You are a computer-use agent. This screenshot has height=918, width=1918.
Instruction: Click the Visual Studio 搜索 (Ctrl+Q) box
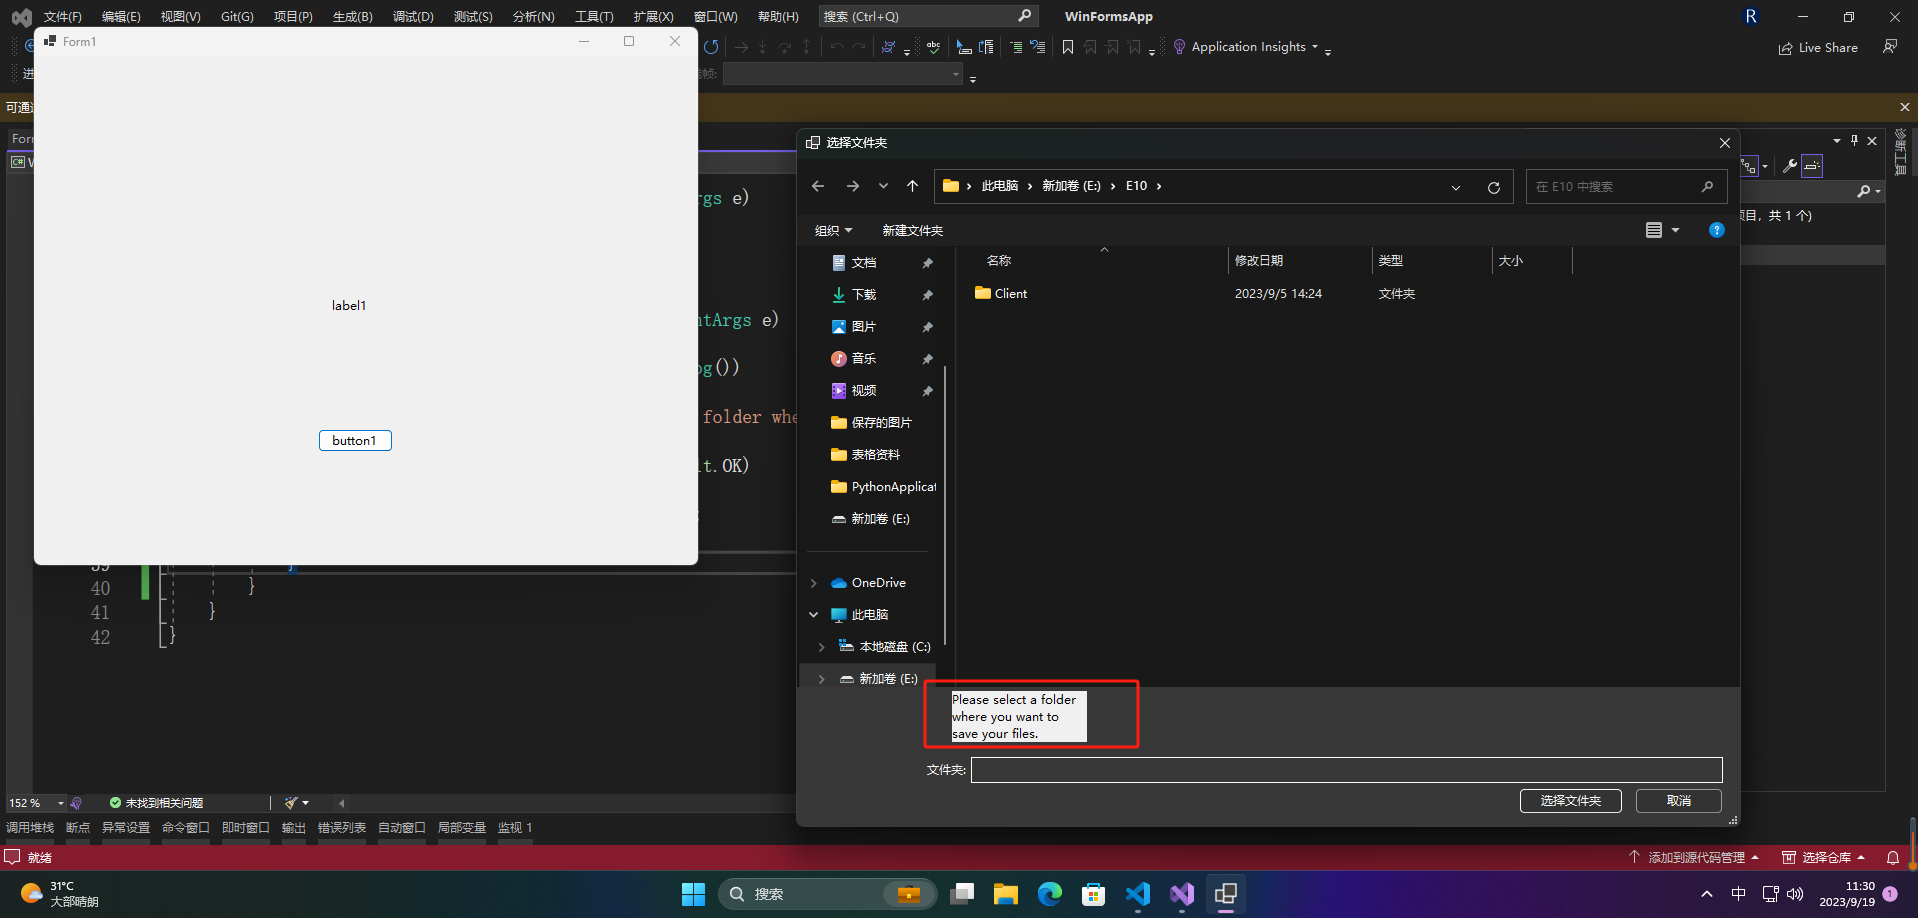[927, 16]
